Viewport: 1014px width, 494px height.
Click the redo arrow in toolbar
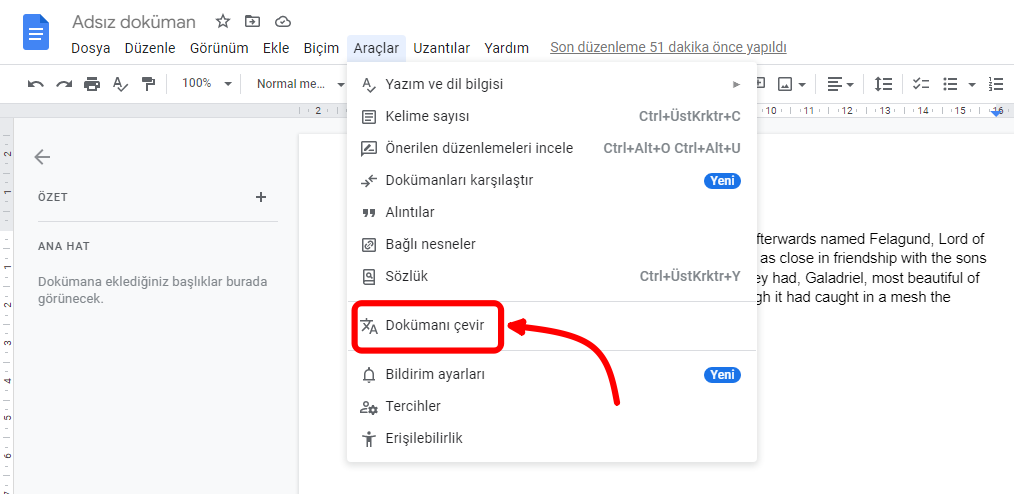[x=64, y=84]
